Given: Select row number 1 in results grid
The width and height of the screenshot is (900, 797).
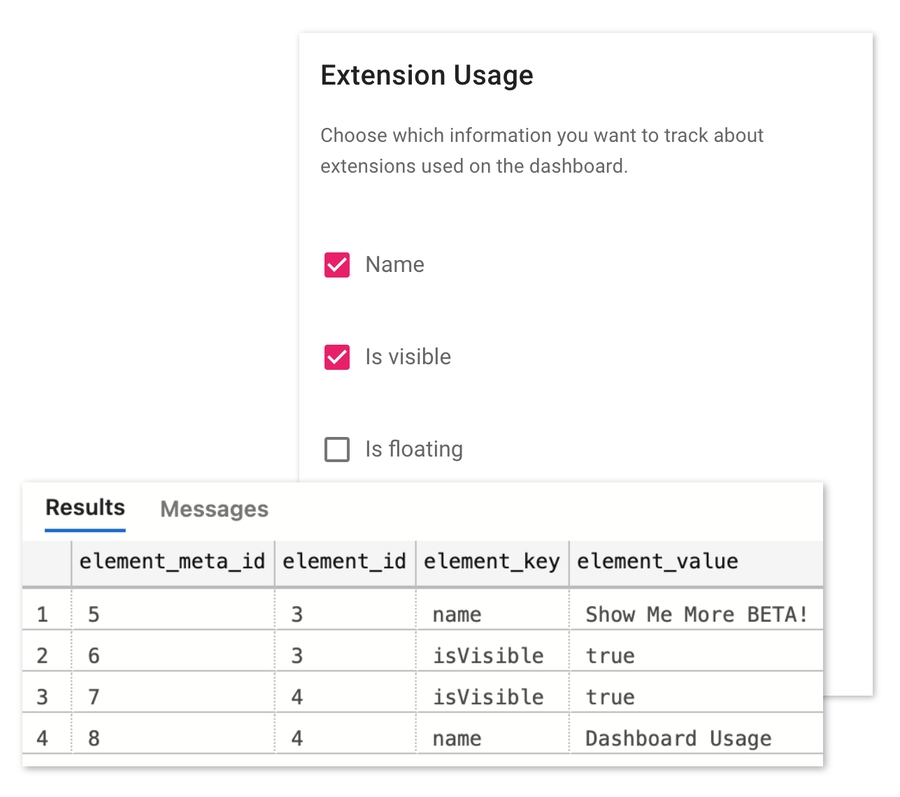Looking at the screenshot, I should click(41, 613).
